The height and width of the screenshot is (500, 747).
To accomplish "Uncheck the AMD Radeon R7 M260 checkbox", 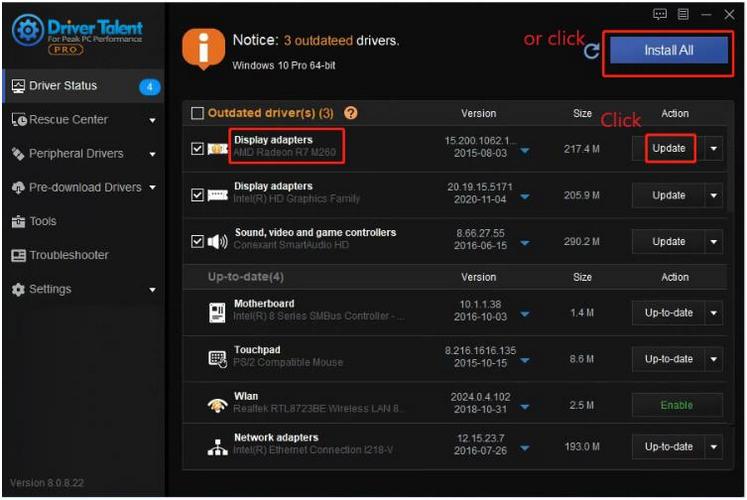I will pyautogui.click(x=197, y=149).
